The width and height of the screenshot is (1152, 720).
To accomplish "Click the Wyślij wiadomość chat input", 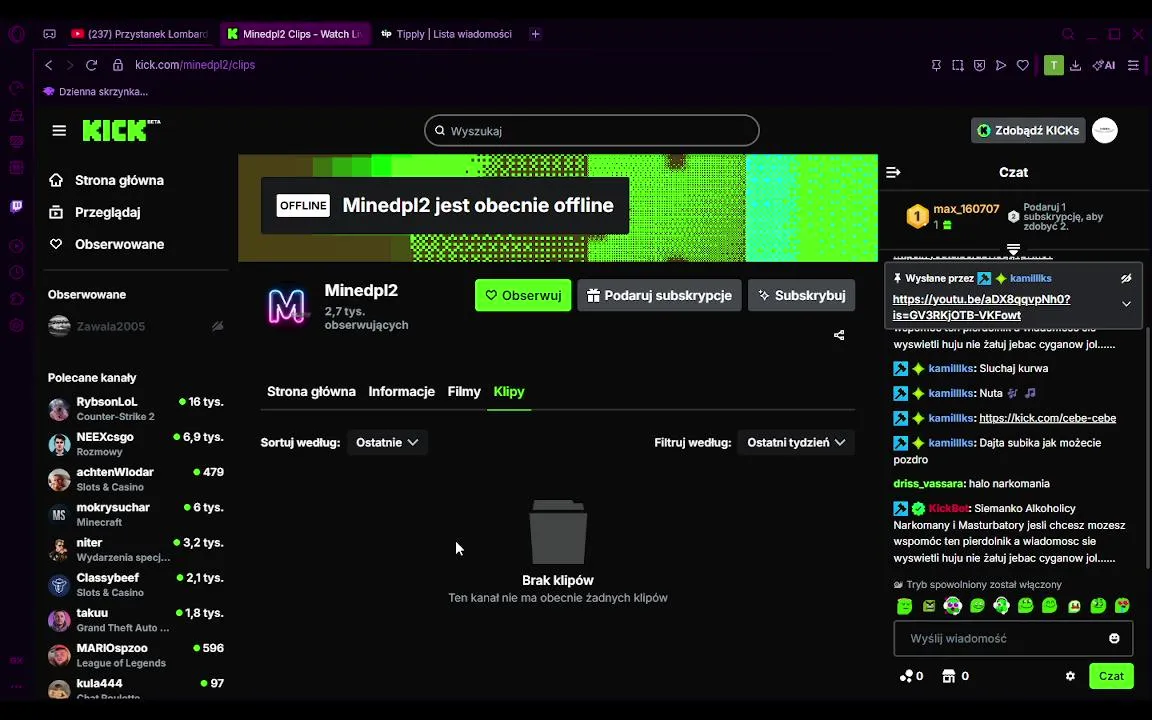I will [1013, 638].
